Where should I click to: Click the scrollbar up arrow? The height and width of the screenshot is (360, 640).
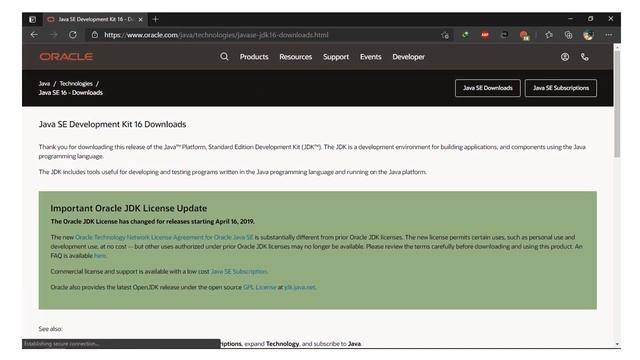(617, 47)
